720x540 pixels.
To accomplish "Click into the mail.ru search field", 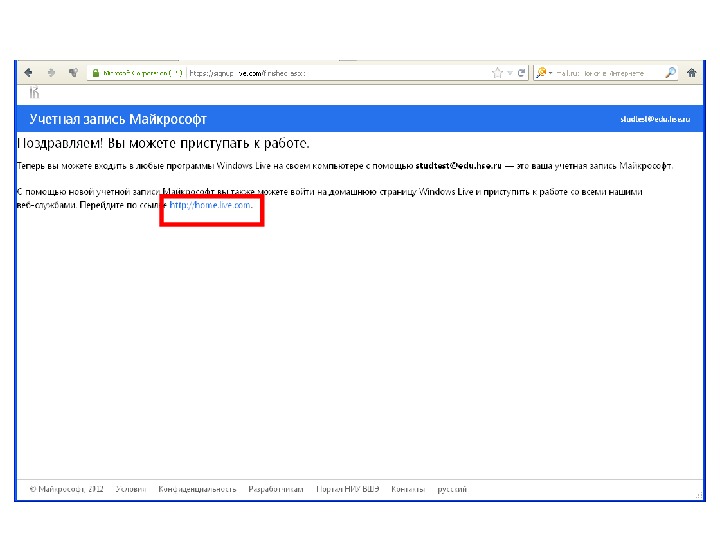I will pos(607,73).
